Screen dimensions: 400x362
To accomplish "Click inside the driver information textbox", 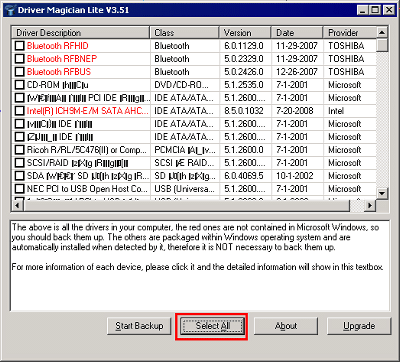I will point(200,266).
